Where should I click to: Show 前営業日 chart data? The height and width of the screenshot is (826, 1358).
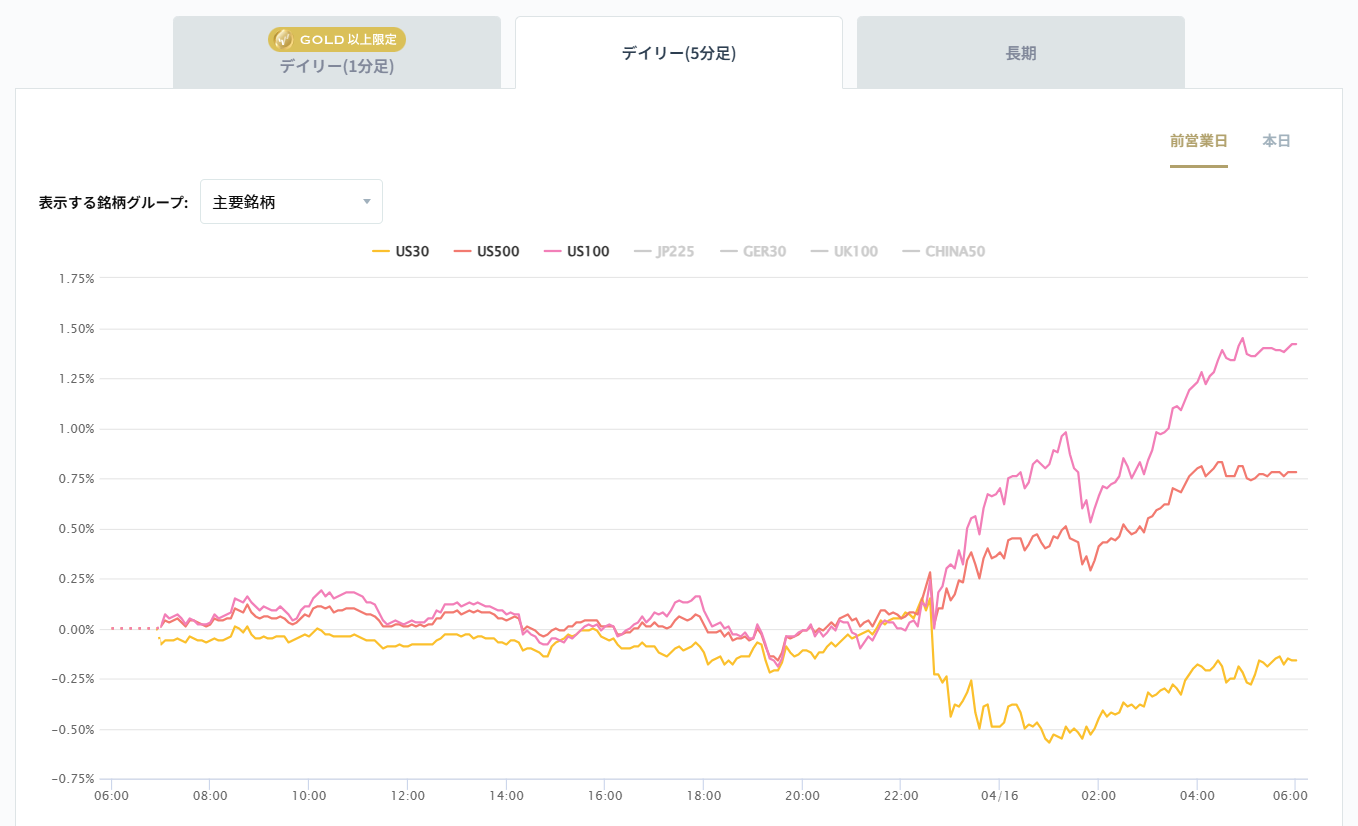pos(1198,141)
